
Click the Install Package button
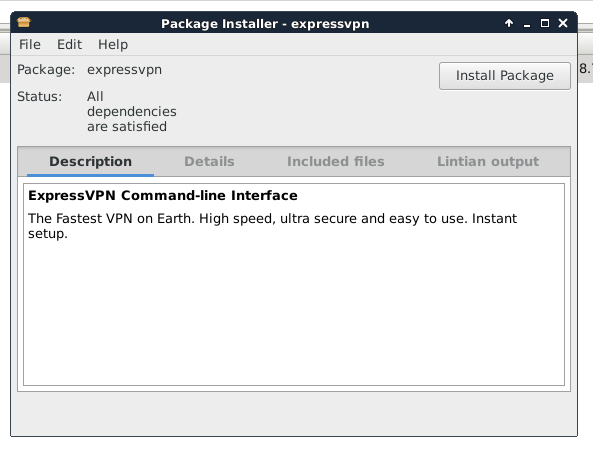coord(505,76)
